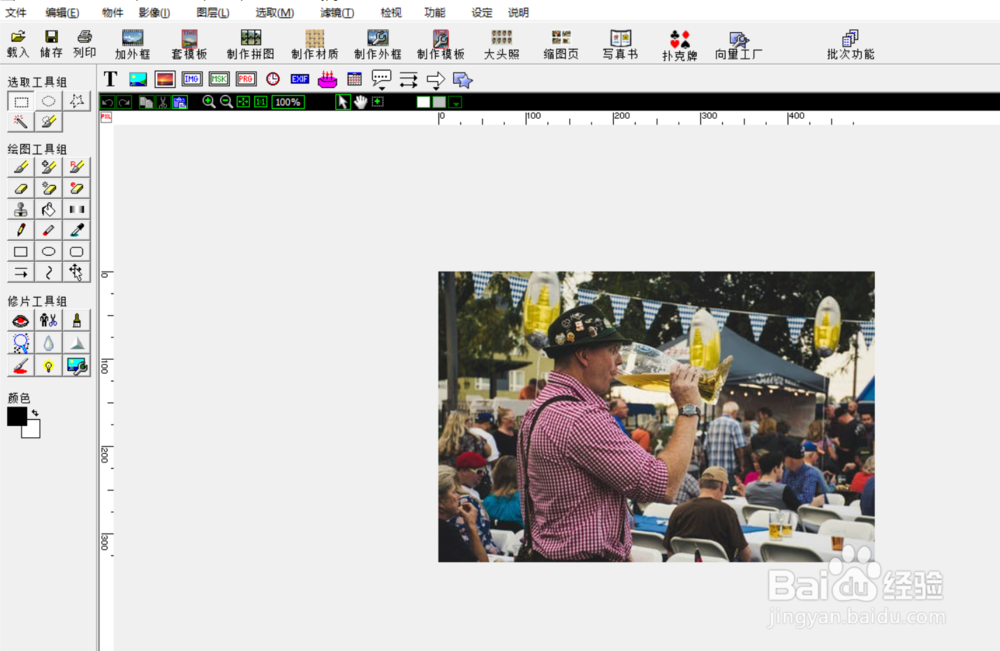Image resolution: width=1000 pixels, height=651 pixels.
Task: Select the polygon lasso selection tool
Action: [x=77, y=101]
